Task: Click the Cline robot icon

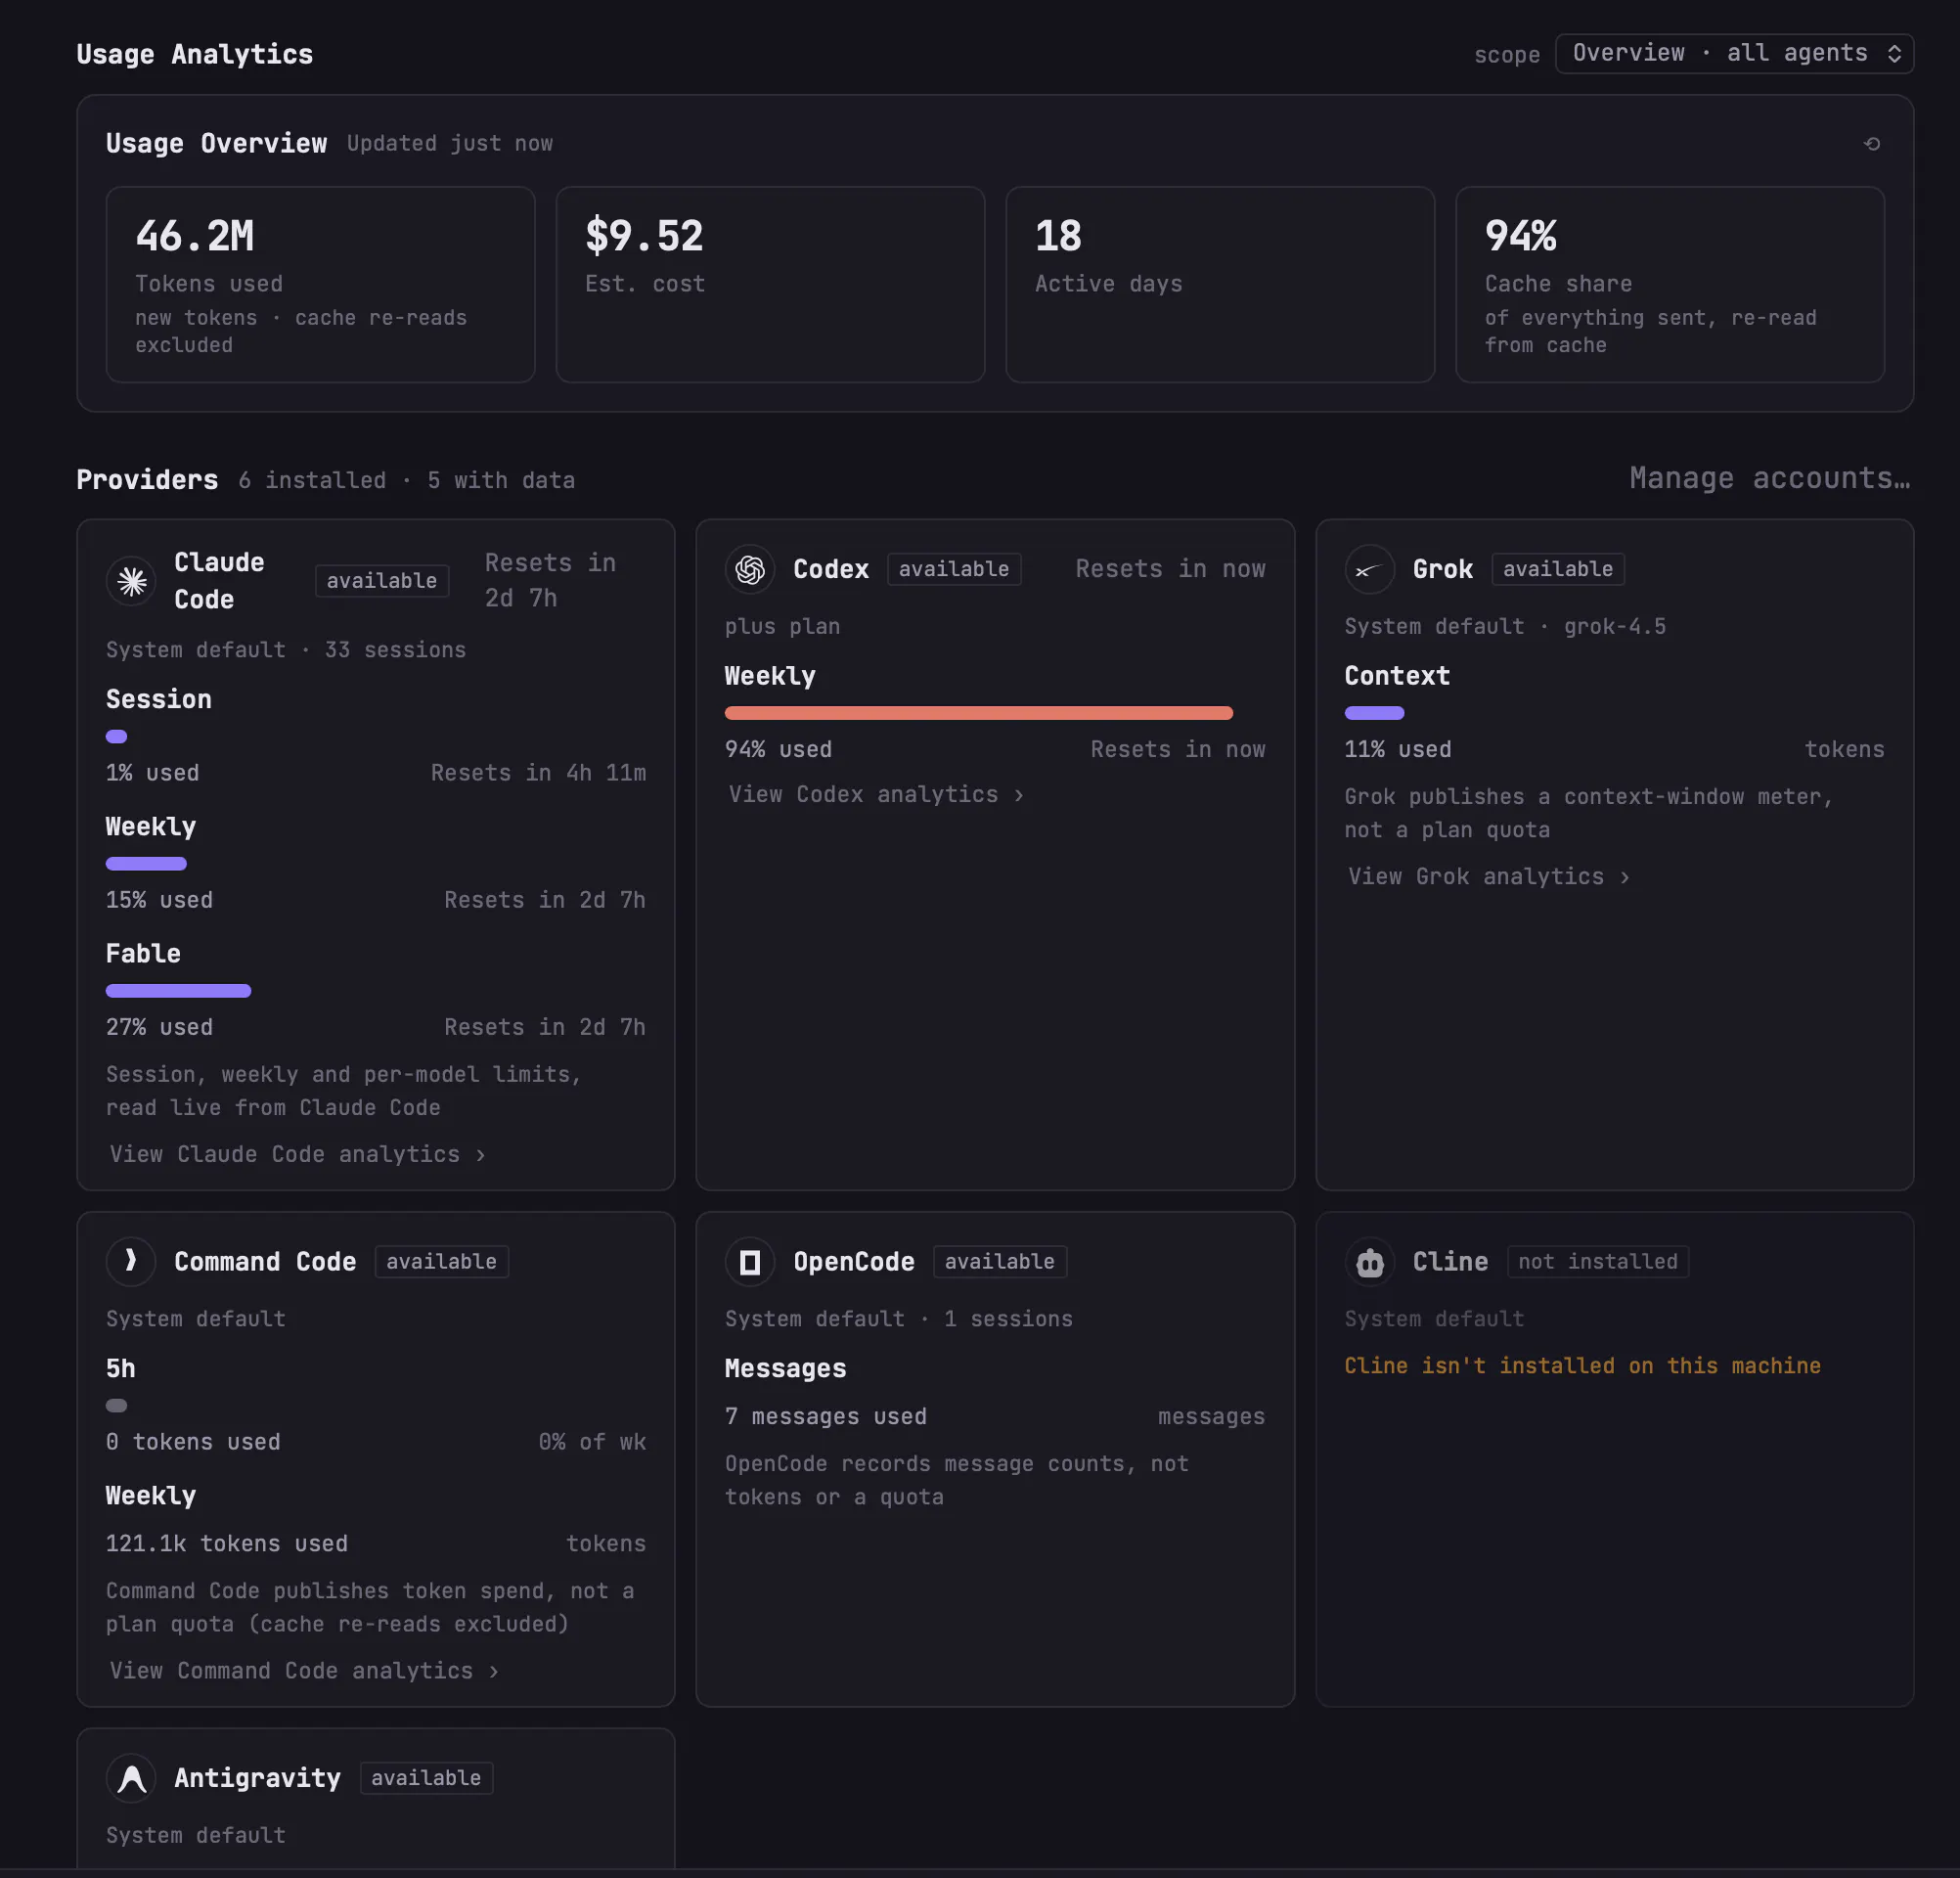Action: (x=1369, y=1261)
